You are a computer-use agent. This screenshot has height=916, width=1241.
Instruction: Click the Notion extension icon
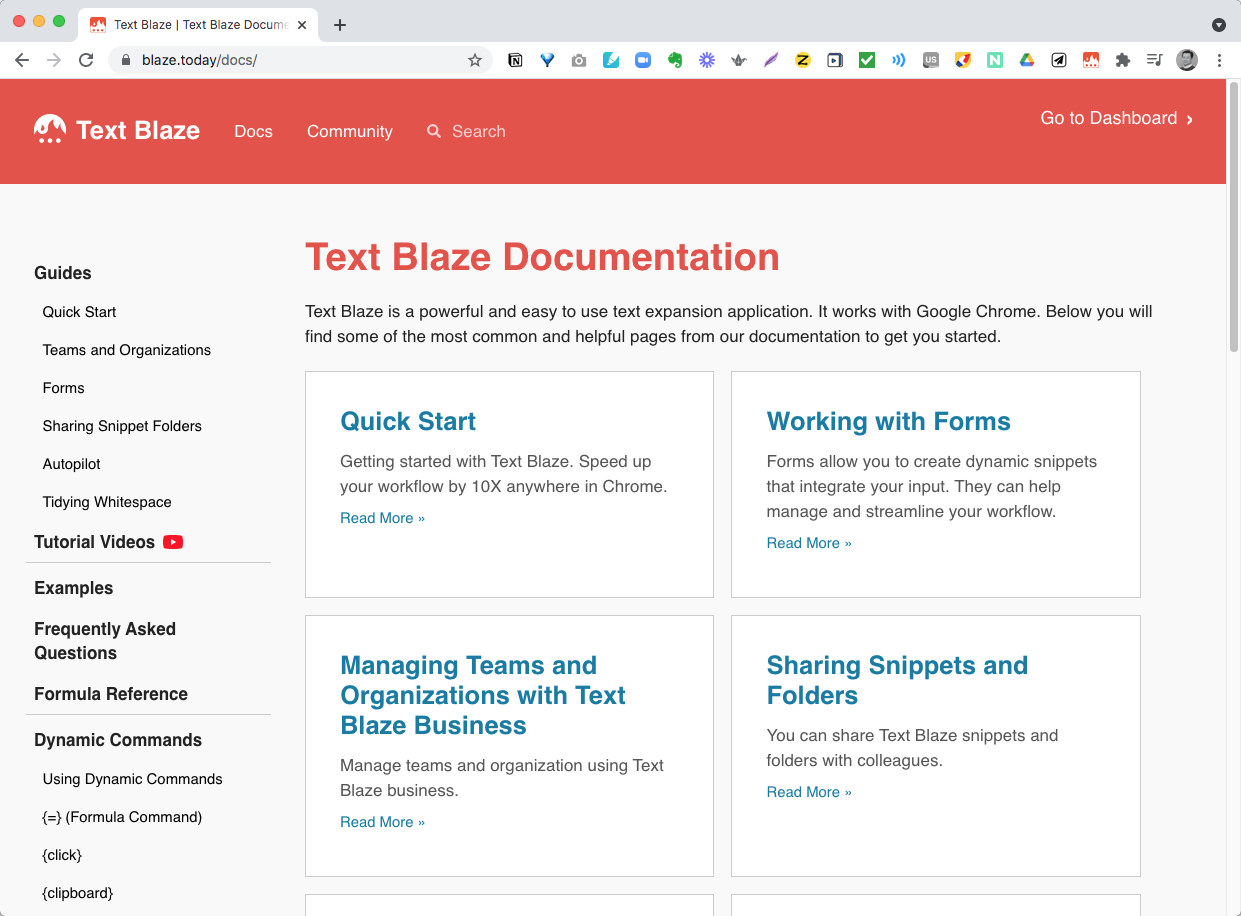coord(515,60)
